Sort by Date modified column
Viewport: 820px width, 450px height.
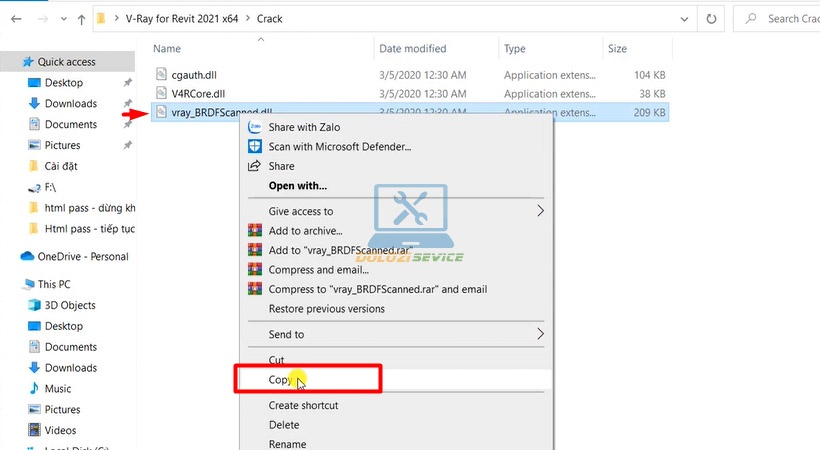point(413,49)
